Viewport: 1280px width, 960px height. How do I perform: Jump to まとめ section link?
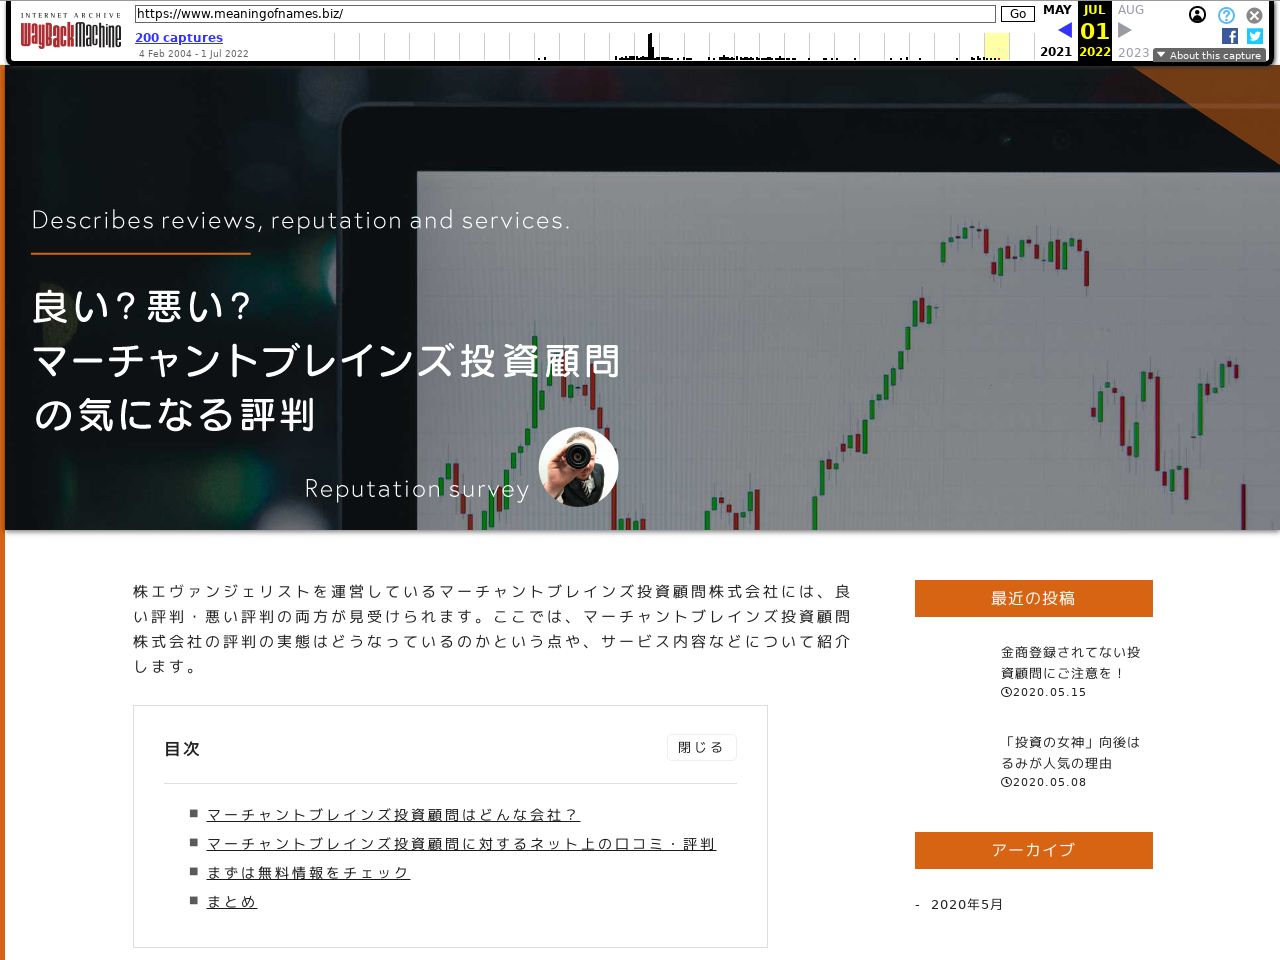pyautogui.click(x=232, y=902)
